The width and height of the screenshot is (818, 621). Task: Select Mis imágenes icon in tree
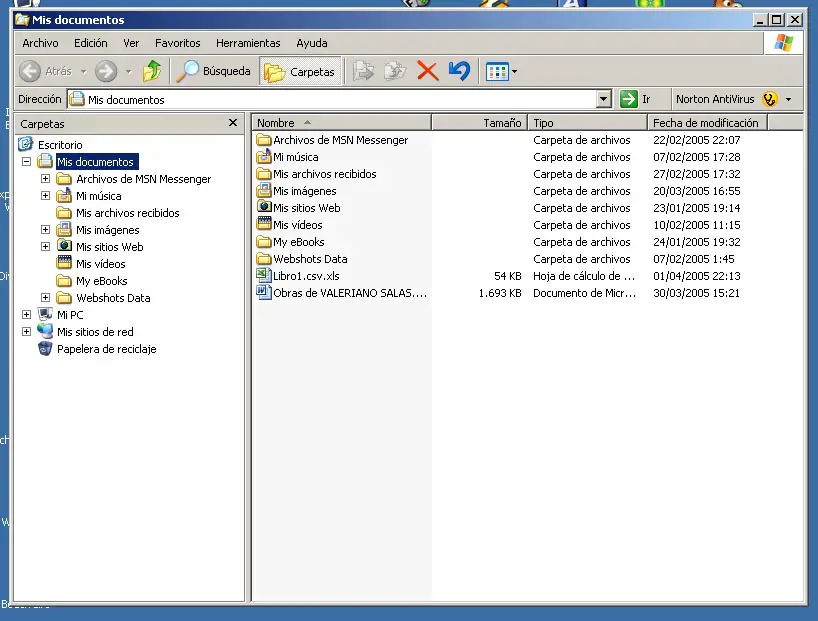(x=64, y=229)
